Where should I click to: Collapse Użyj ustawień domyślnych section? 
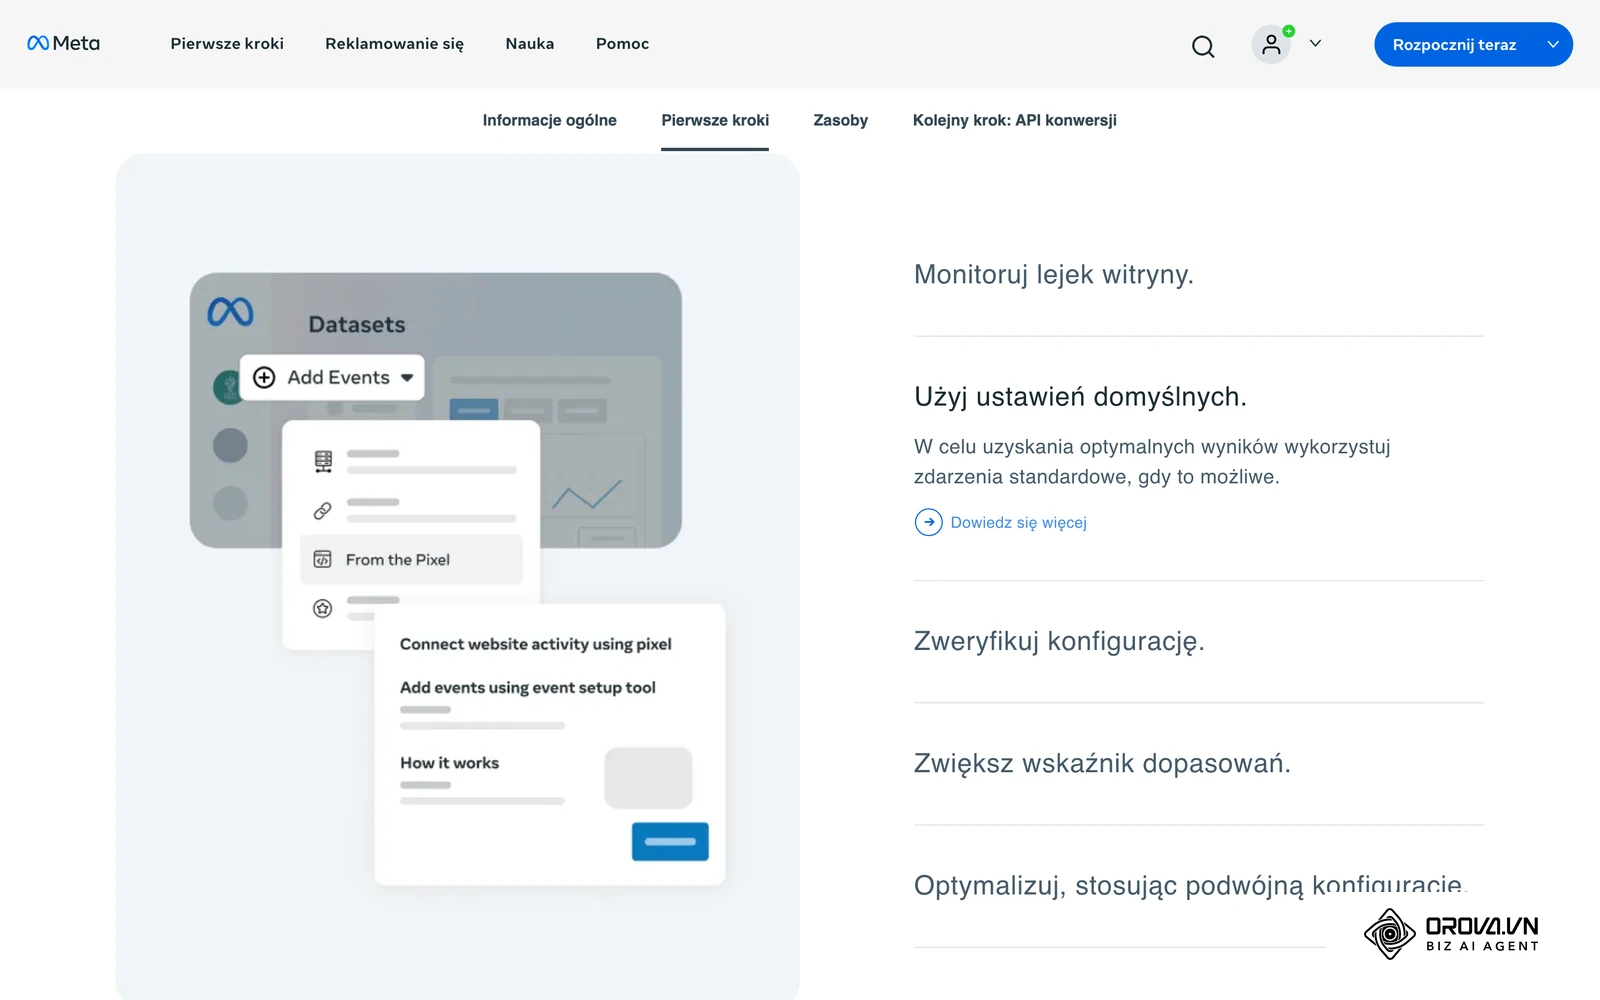pyautogui.click(x=1080, y=397)
